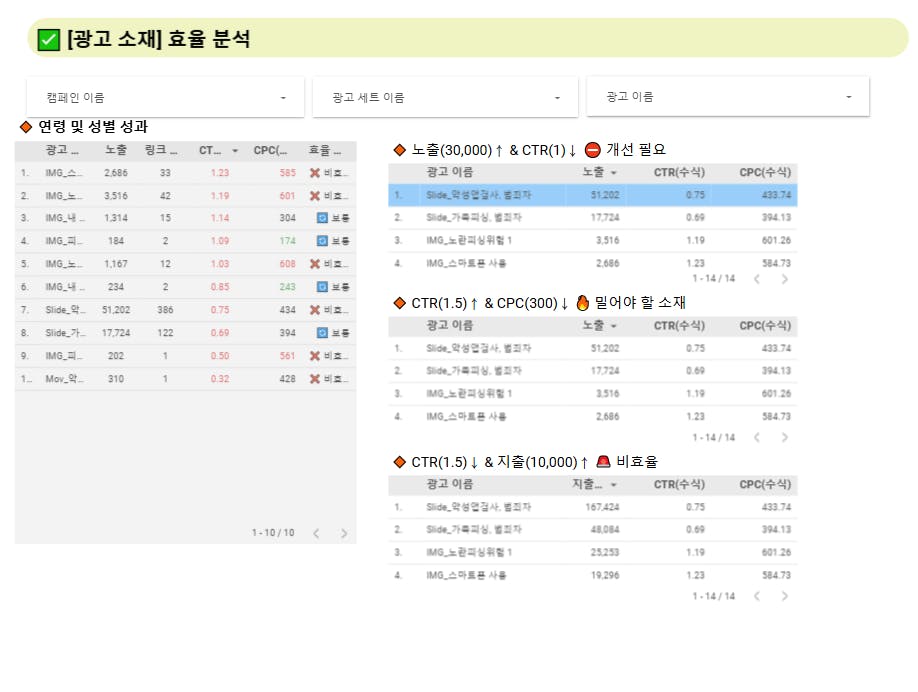Sort the left table by the 링크 column header
The width and height of the screenshot is (918, 692).
tap(161, 150)
